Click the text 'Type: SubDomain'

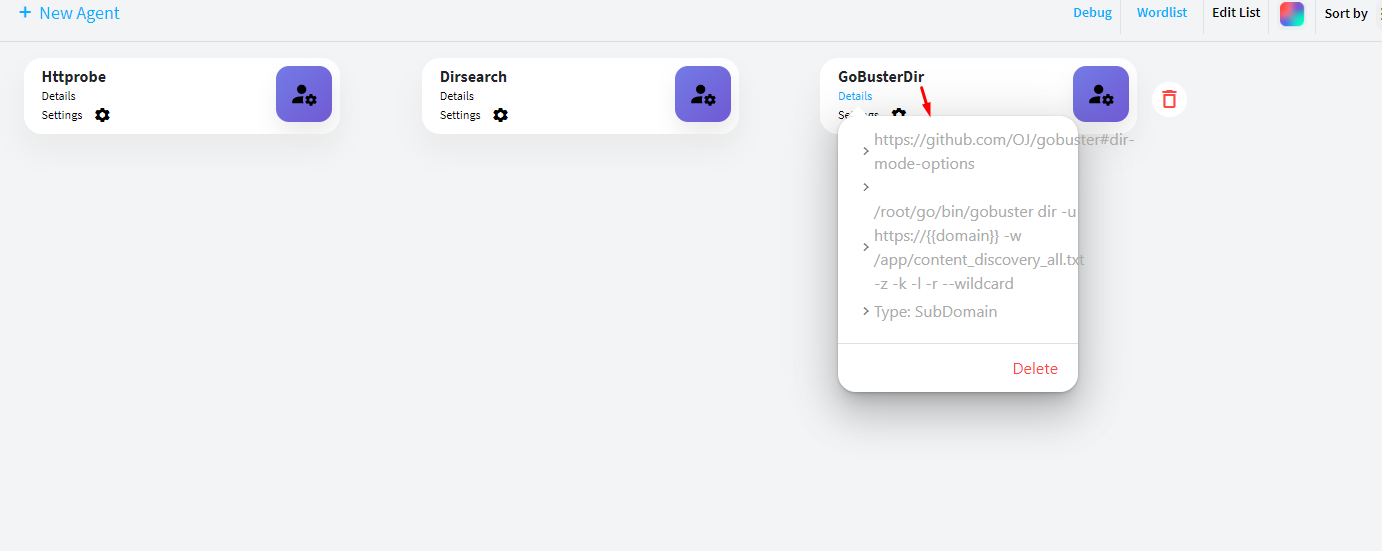pyautogui.click(x=936, y=311)
